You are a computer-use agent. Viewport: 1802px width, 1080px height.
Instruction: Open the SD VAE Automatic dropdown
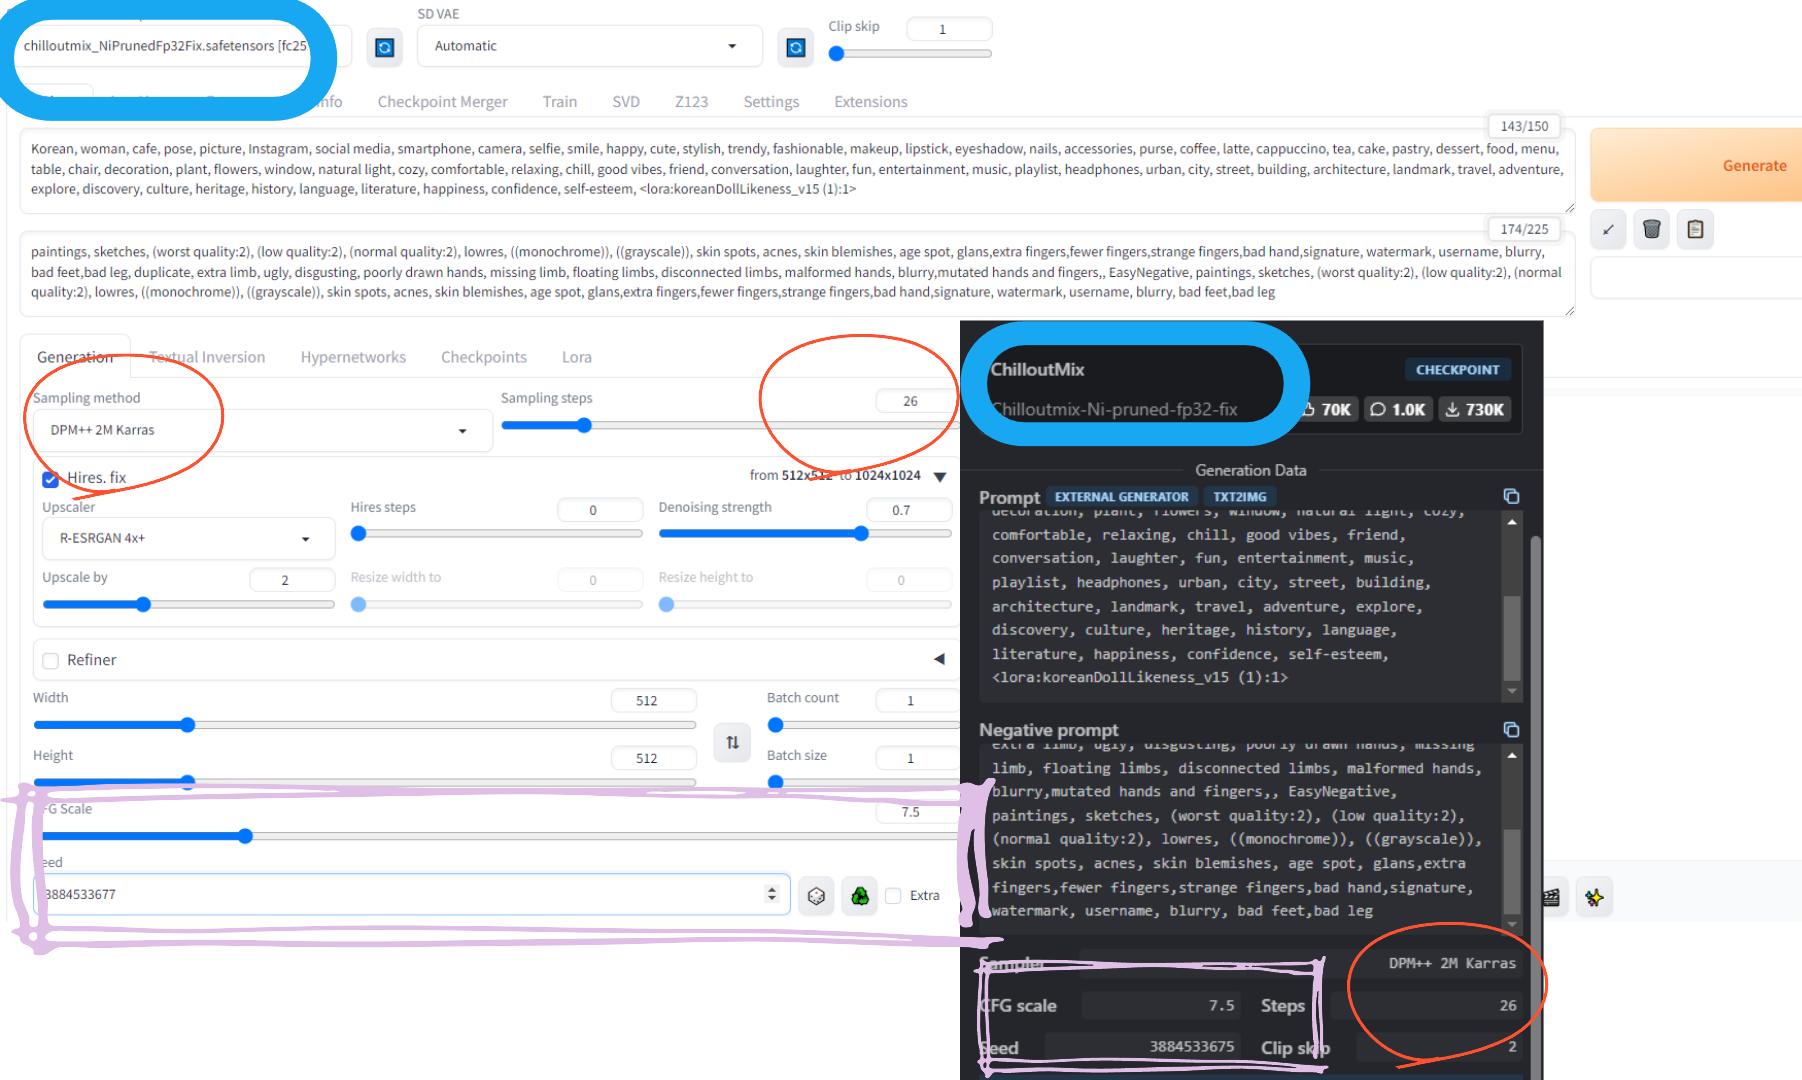(589, 46)
